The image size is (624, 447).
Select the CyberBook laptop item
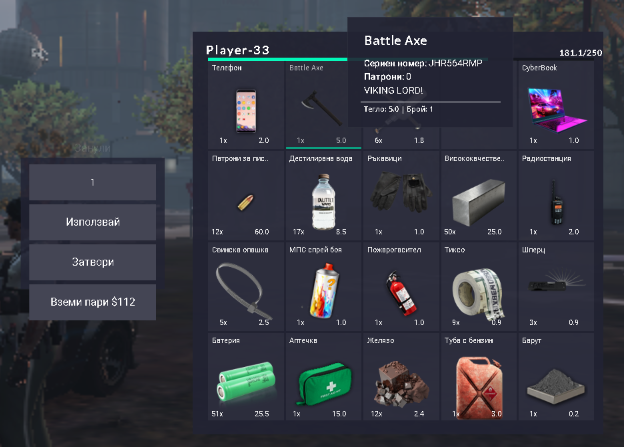point(556,105)
